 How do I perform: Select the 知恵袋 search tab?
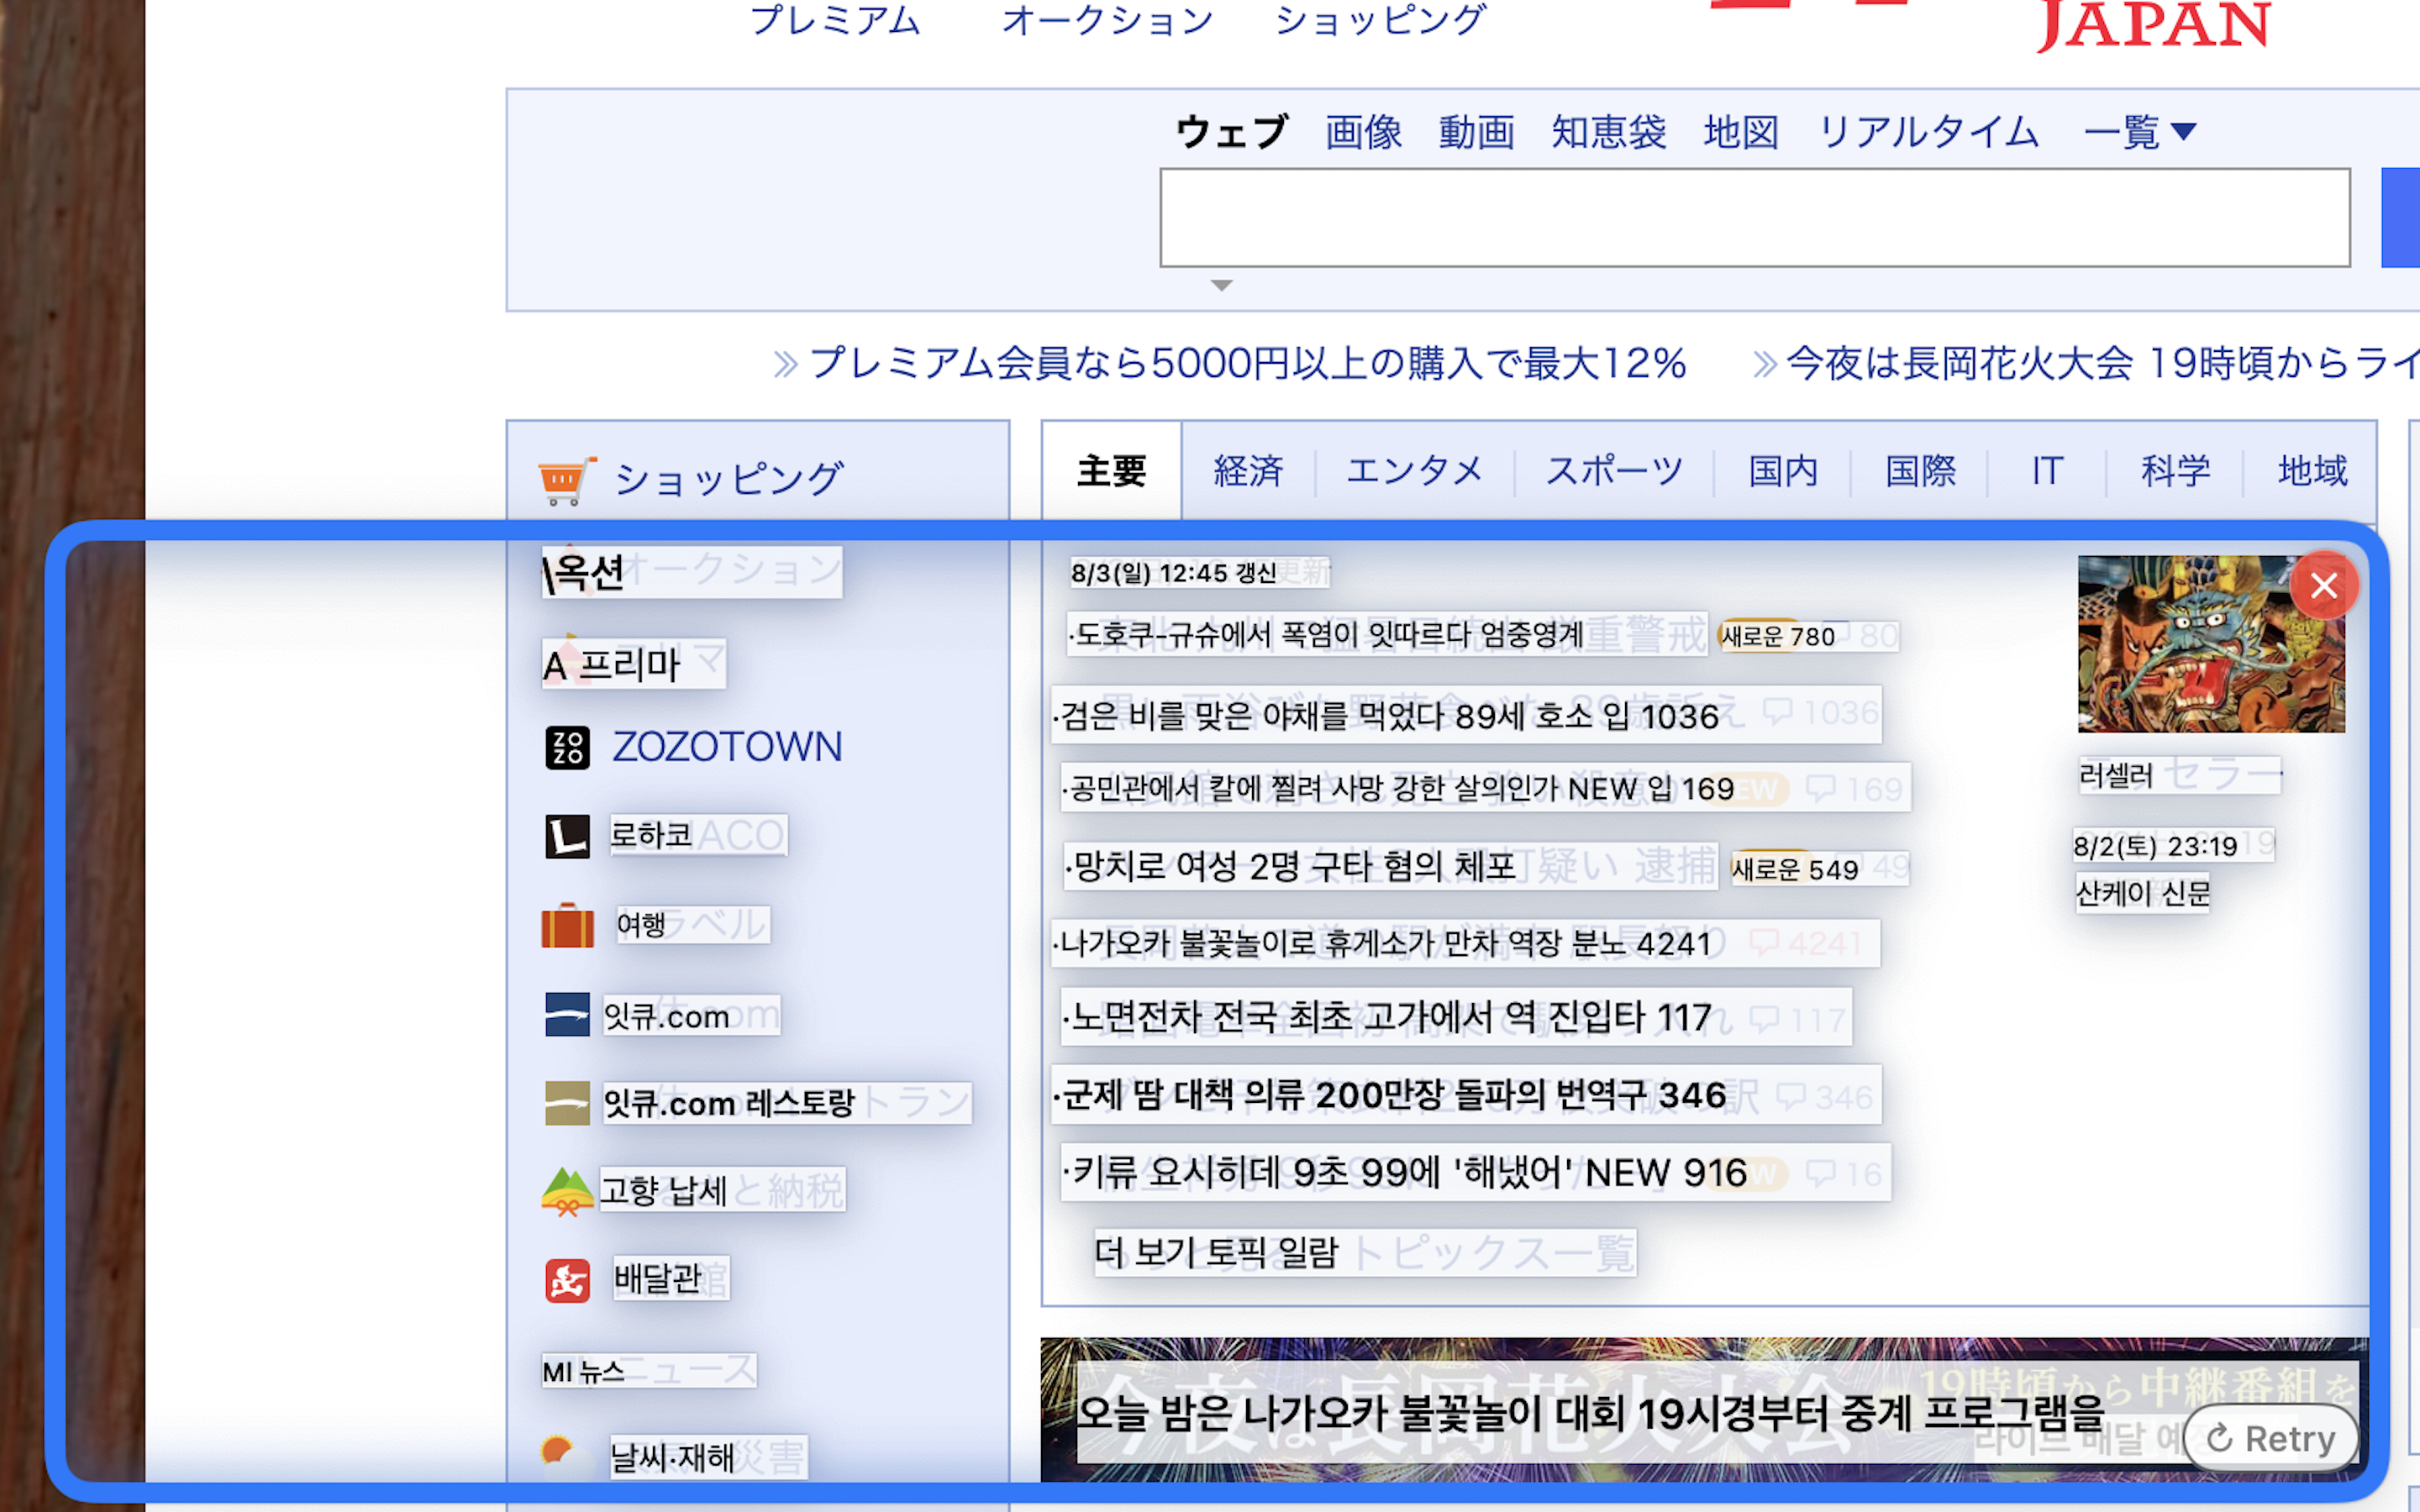(x=1609, y=132)
